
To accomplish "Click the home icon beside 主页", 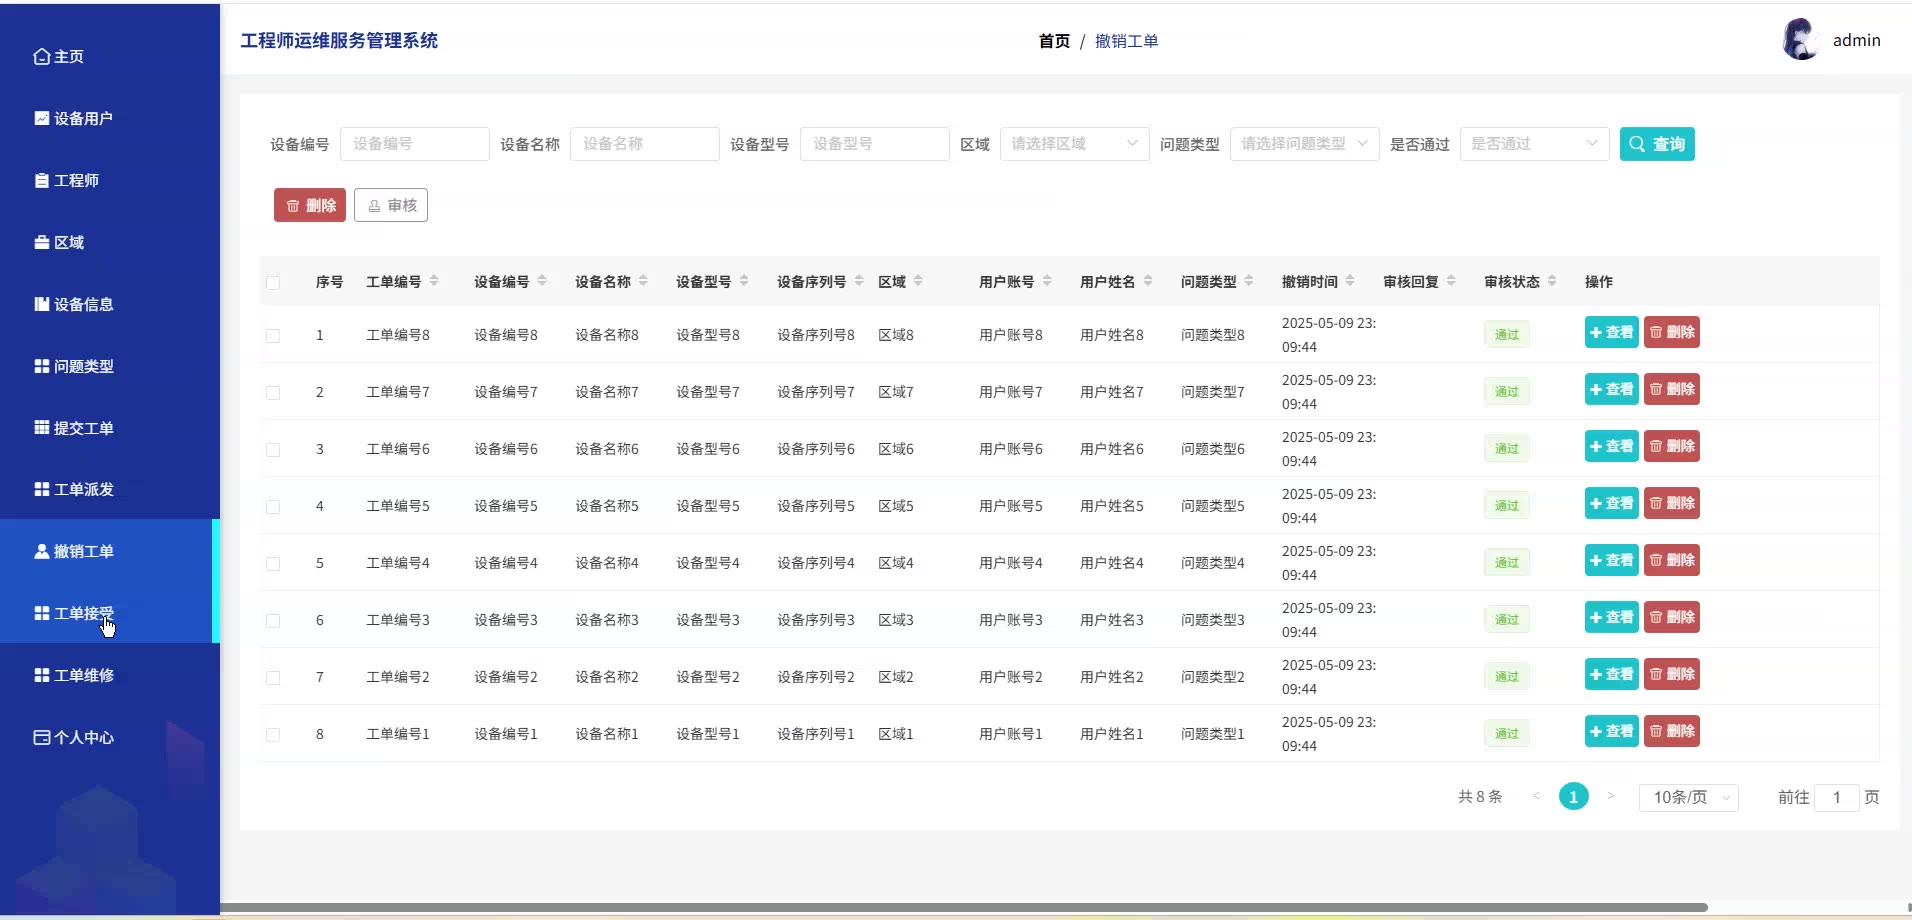I will pyautogui.click(x=41, y=57).
